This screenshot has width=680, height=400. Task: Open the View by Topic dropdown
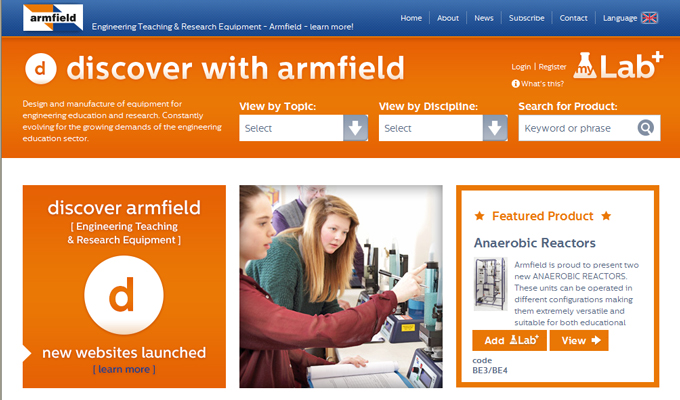304,128
